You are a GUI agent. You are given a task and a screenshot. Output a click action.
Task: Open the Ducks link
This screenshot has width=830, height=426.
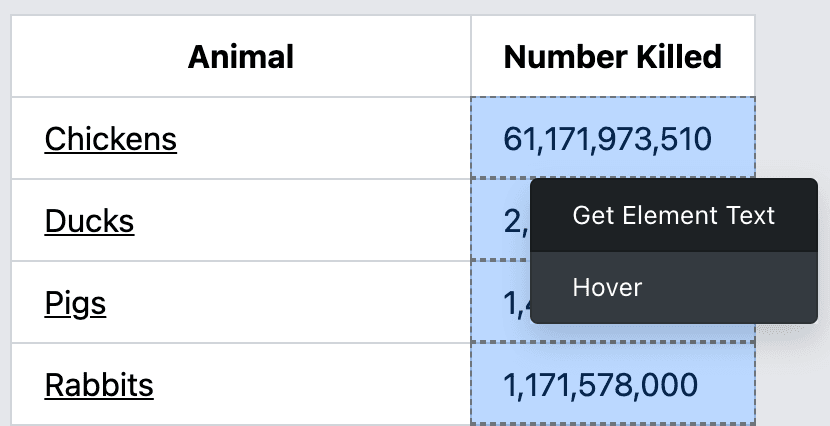point(89,221)
